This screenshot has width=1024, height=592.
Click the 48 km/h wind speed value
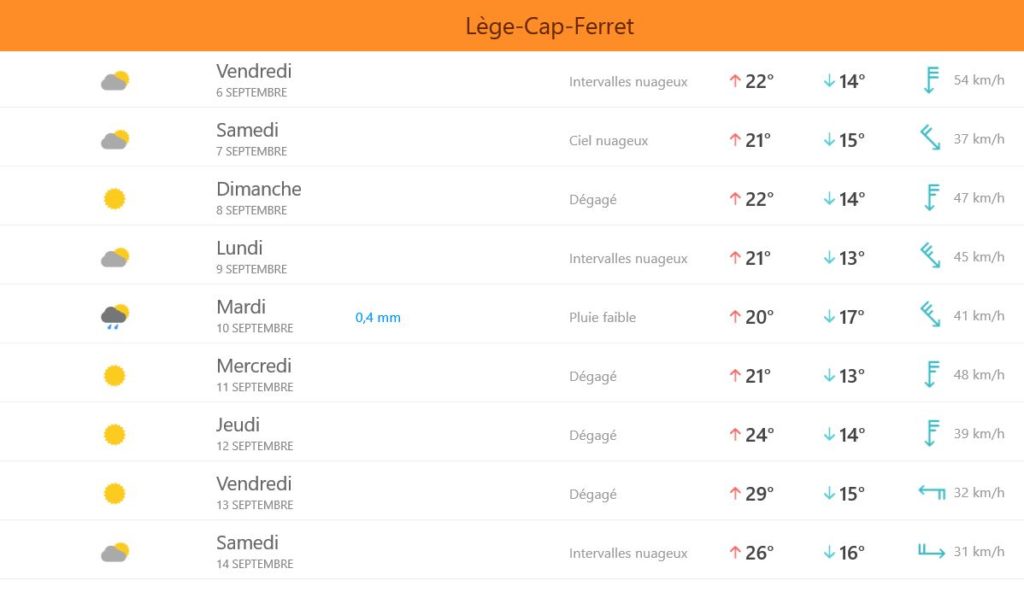979,374
